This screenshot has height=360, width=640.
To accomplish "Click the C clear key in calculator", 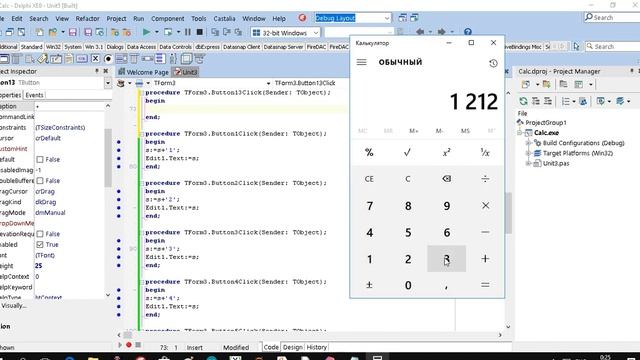I will [407, 179].
